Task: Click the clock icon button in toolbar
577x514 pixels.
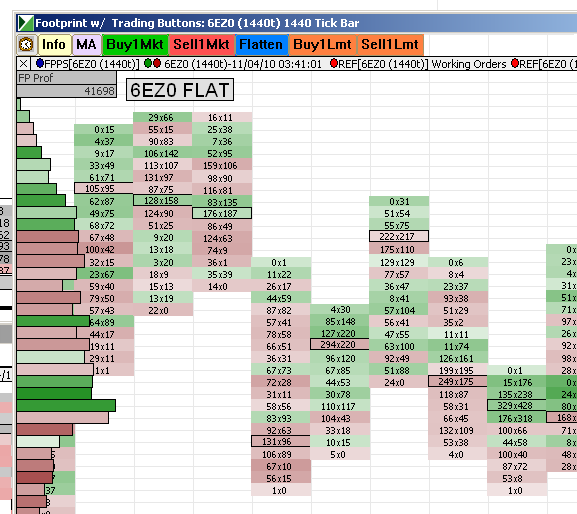Action: (26, 45)
